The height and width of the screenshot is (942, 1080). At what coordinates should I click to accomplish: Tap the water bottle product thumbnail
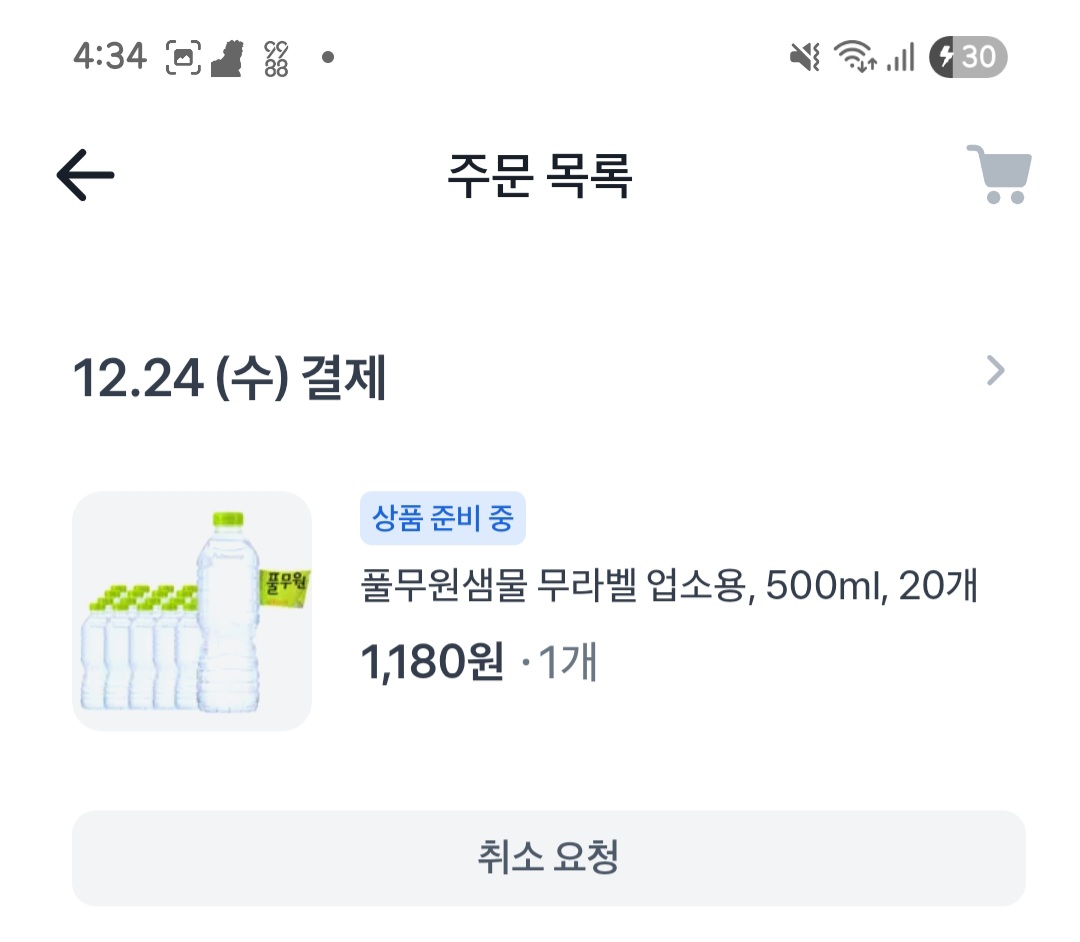click(x=192, y=611)
